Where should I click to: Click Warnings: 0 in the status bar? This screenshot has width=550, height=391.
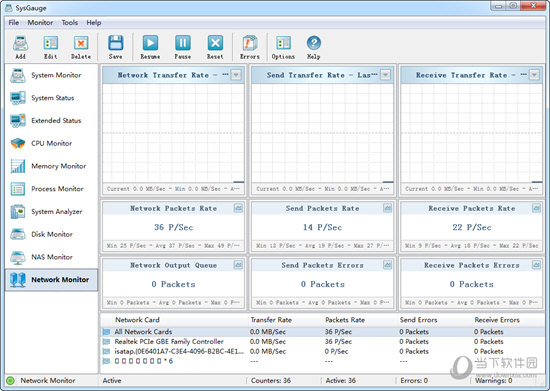click(494, 380)
